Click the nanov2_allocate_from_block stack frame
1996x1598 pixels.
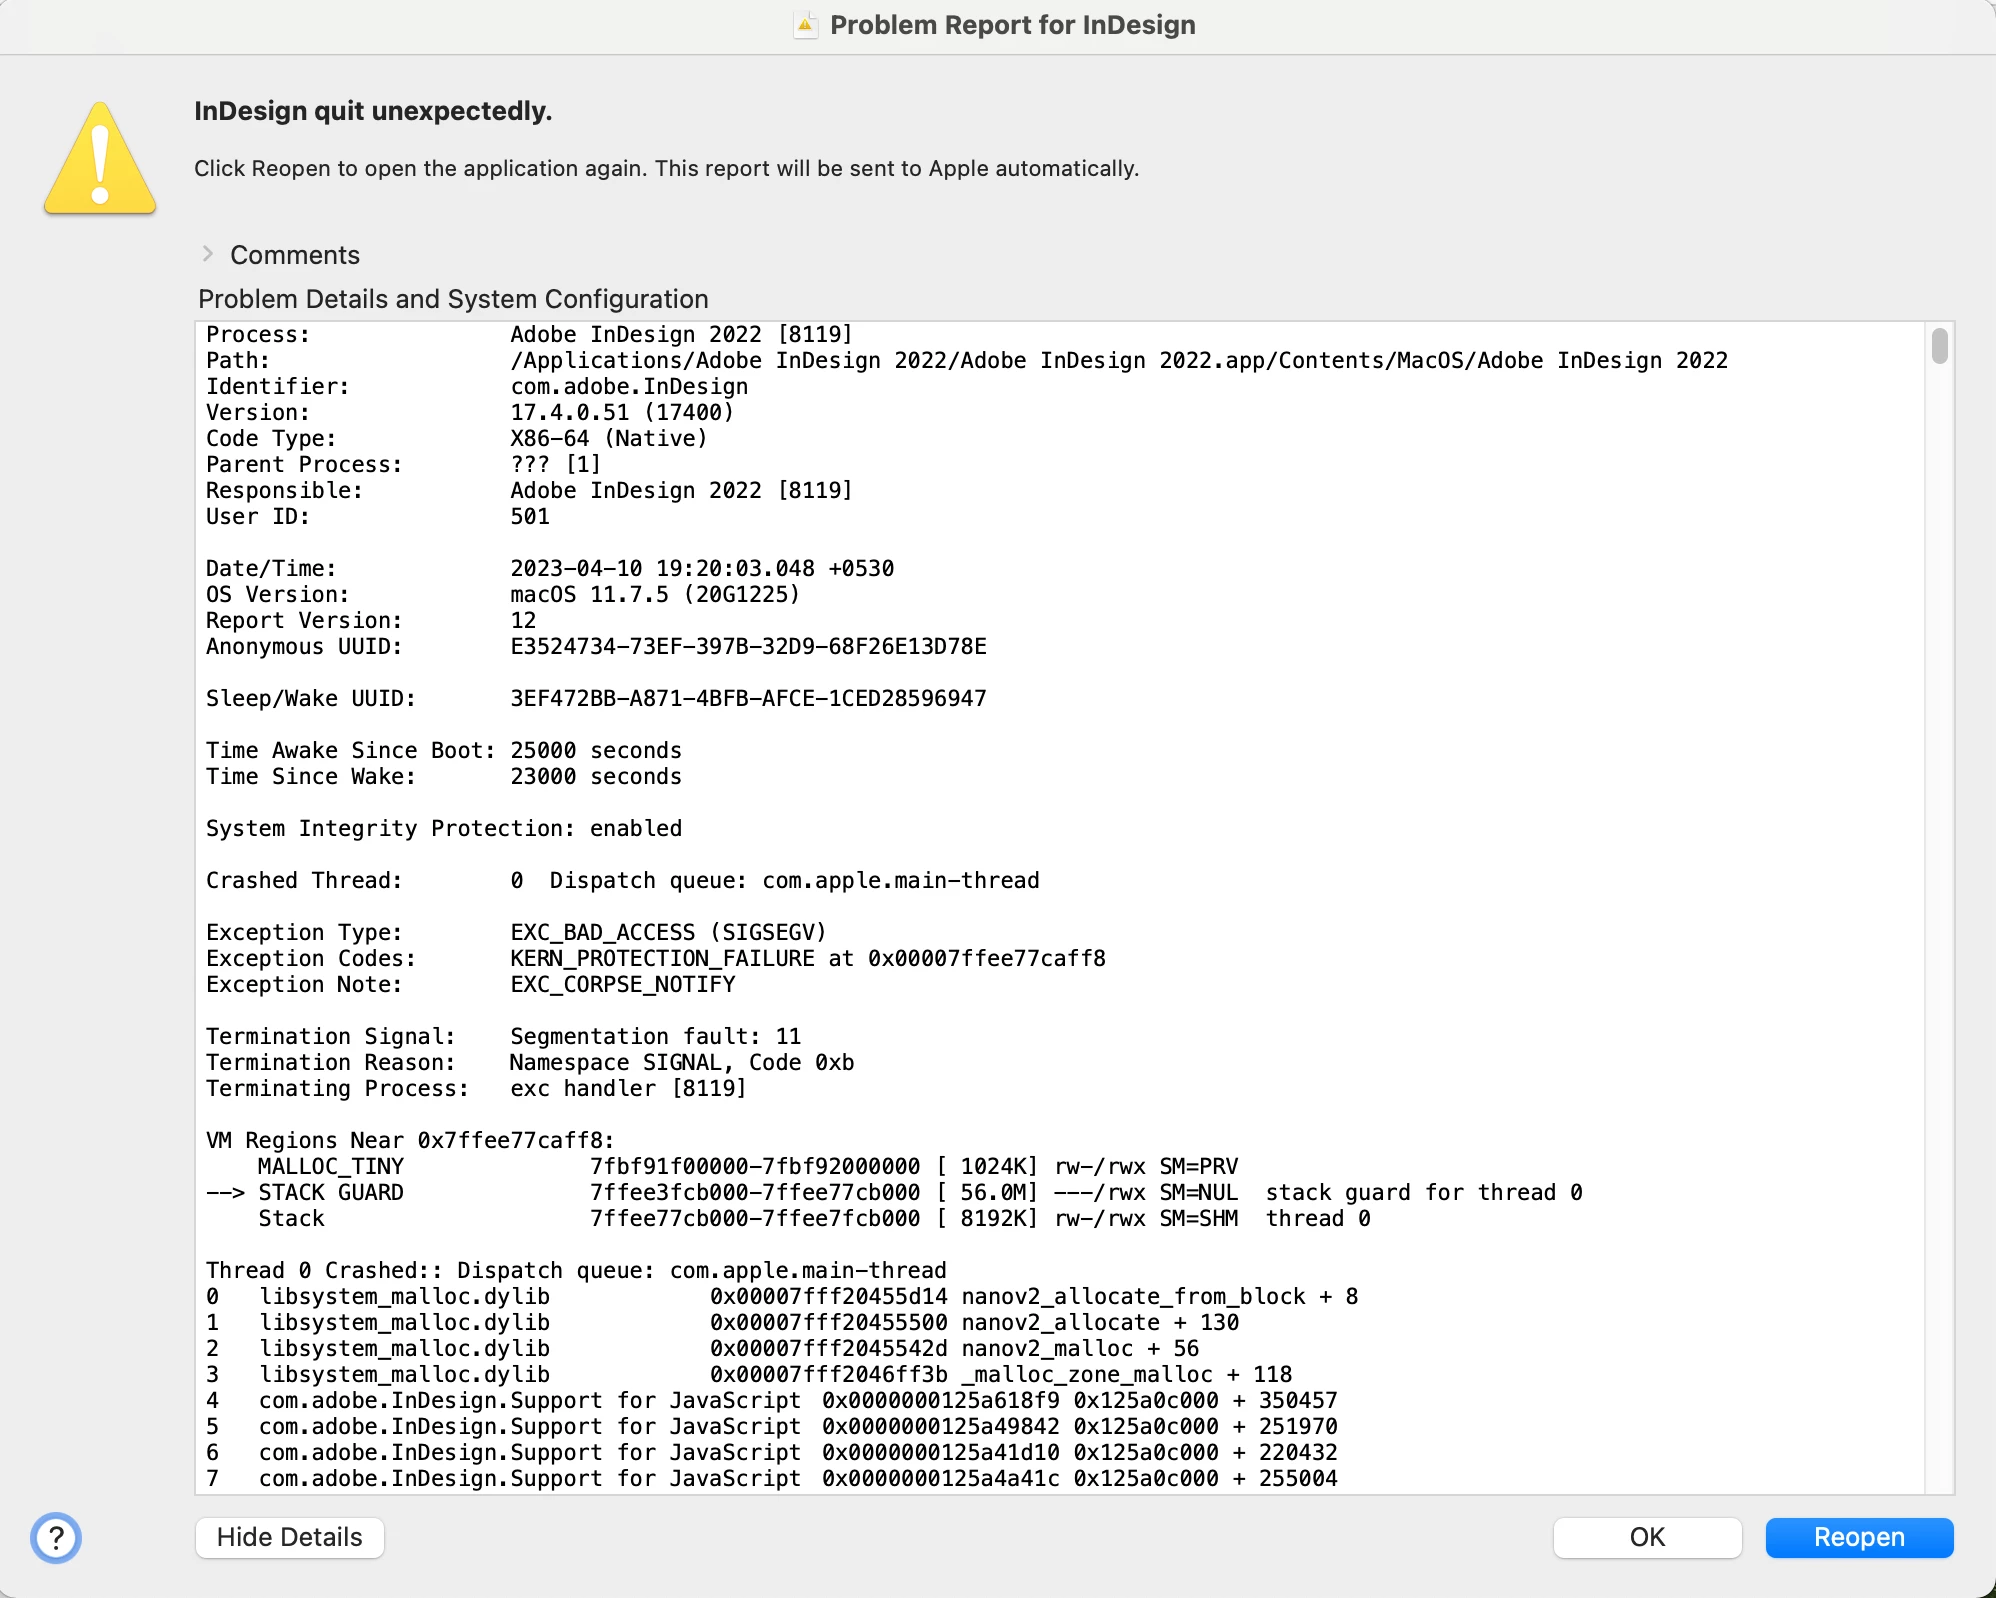(1132, 1296)
